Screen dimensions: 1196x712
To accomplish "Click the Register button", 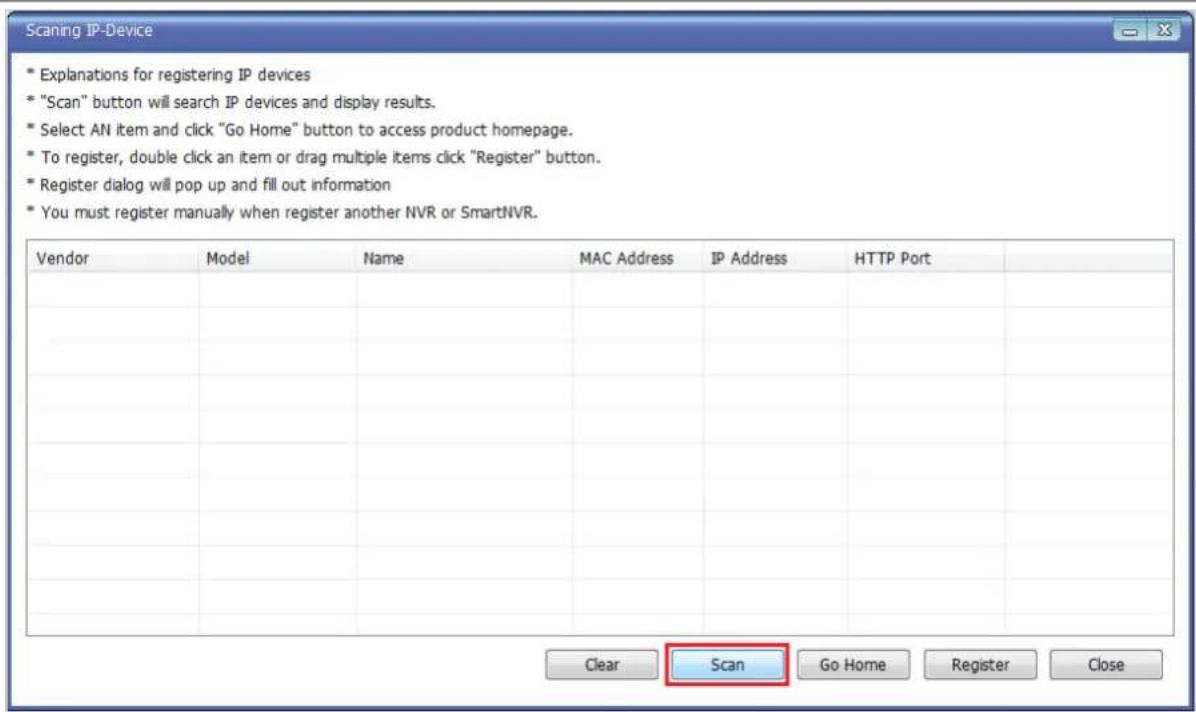I will point(980,665).
